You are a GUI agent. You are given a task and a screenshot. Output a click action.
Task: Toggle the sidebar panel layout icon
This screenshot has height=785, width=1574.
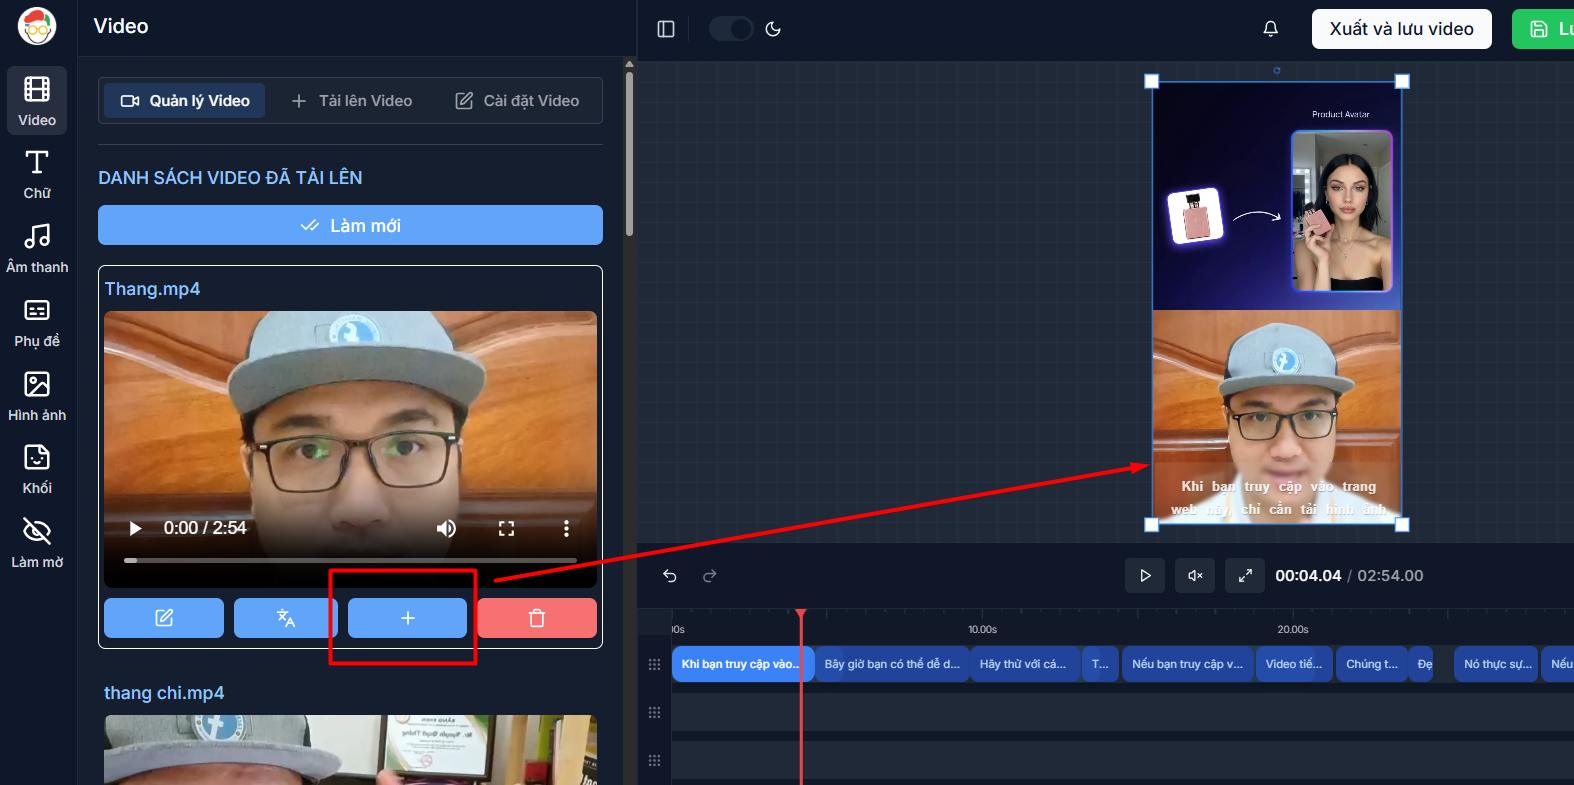(x=666, y=29)
